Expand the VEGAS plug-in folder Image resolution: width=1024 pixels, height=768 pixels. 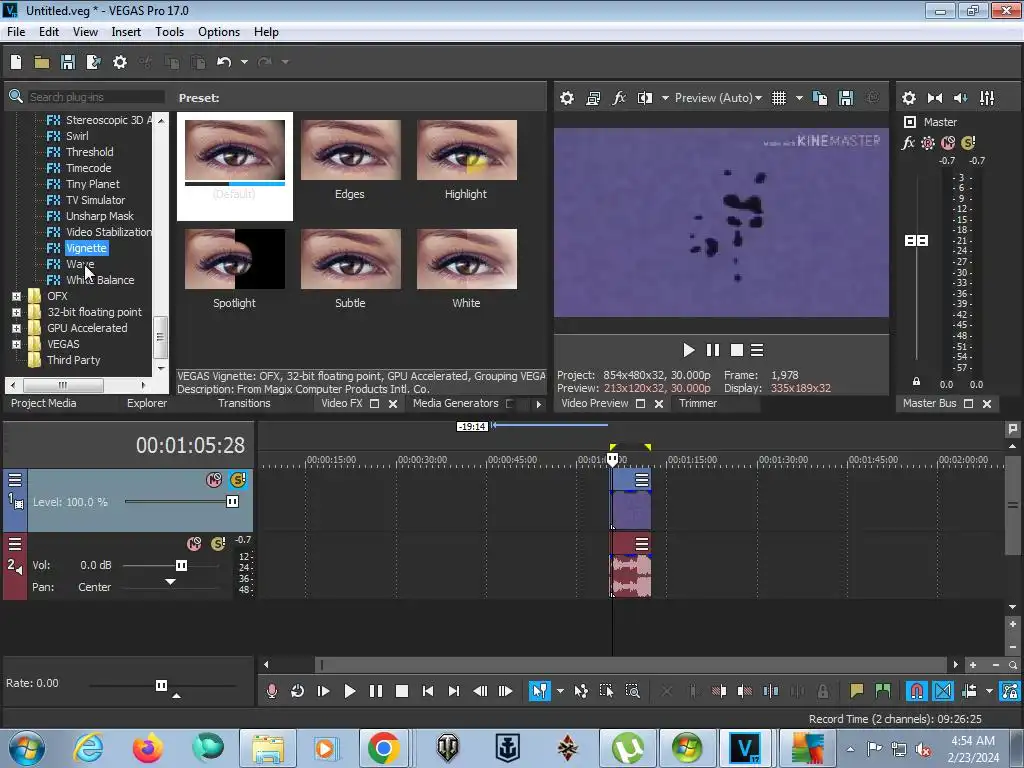click(x=16, y=344)
